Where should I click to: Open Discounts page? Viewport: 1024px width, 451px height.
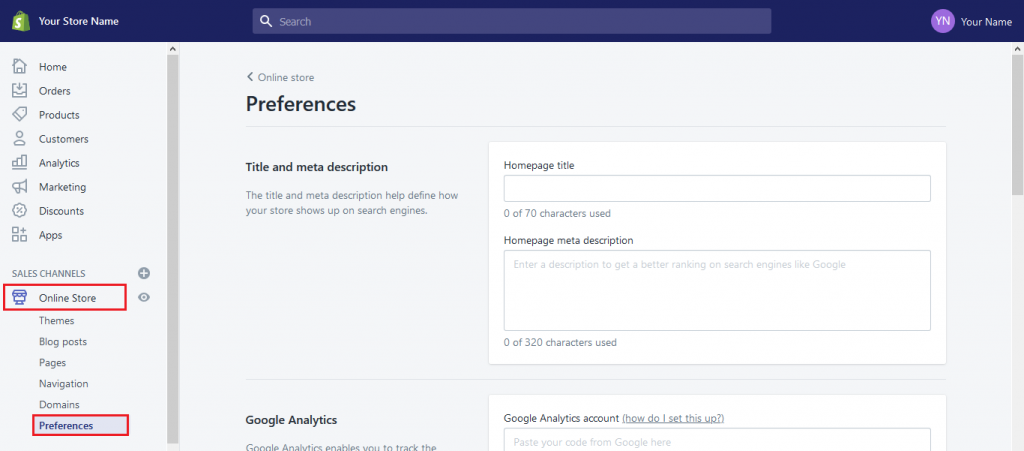pos(61,211)
